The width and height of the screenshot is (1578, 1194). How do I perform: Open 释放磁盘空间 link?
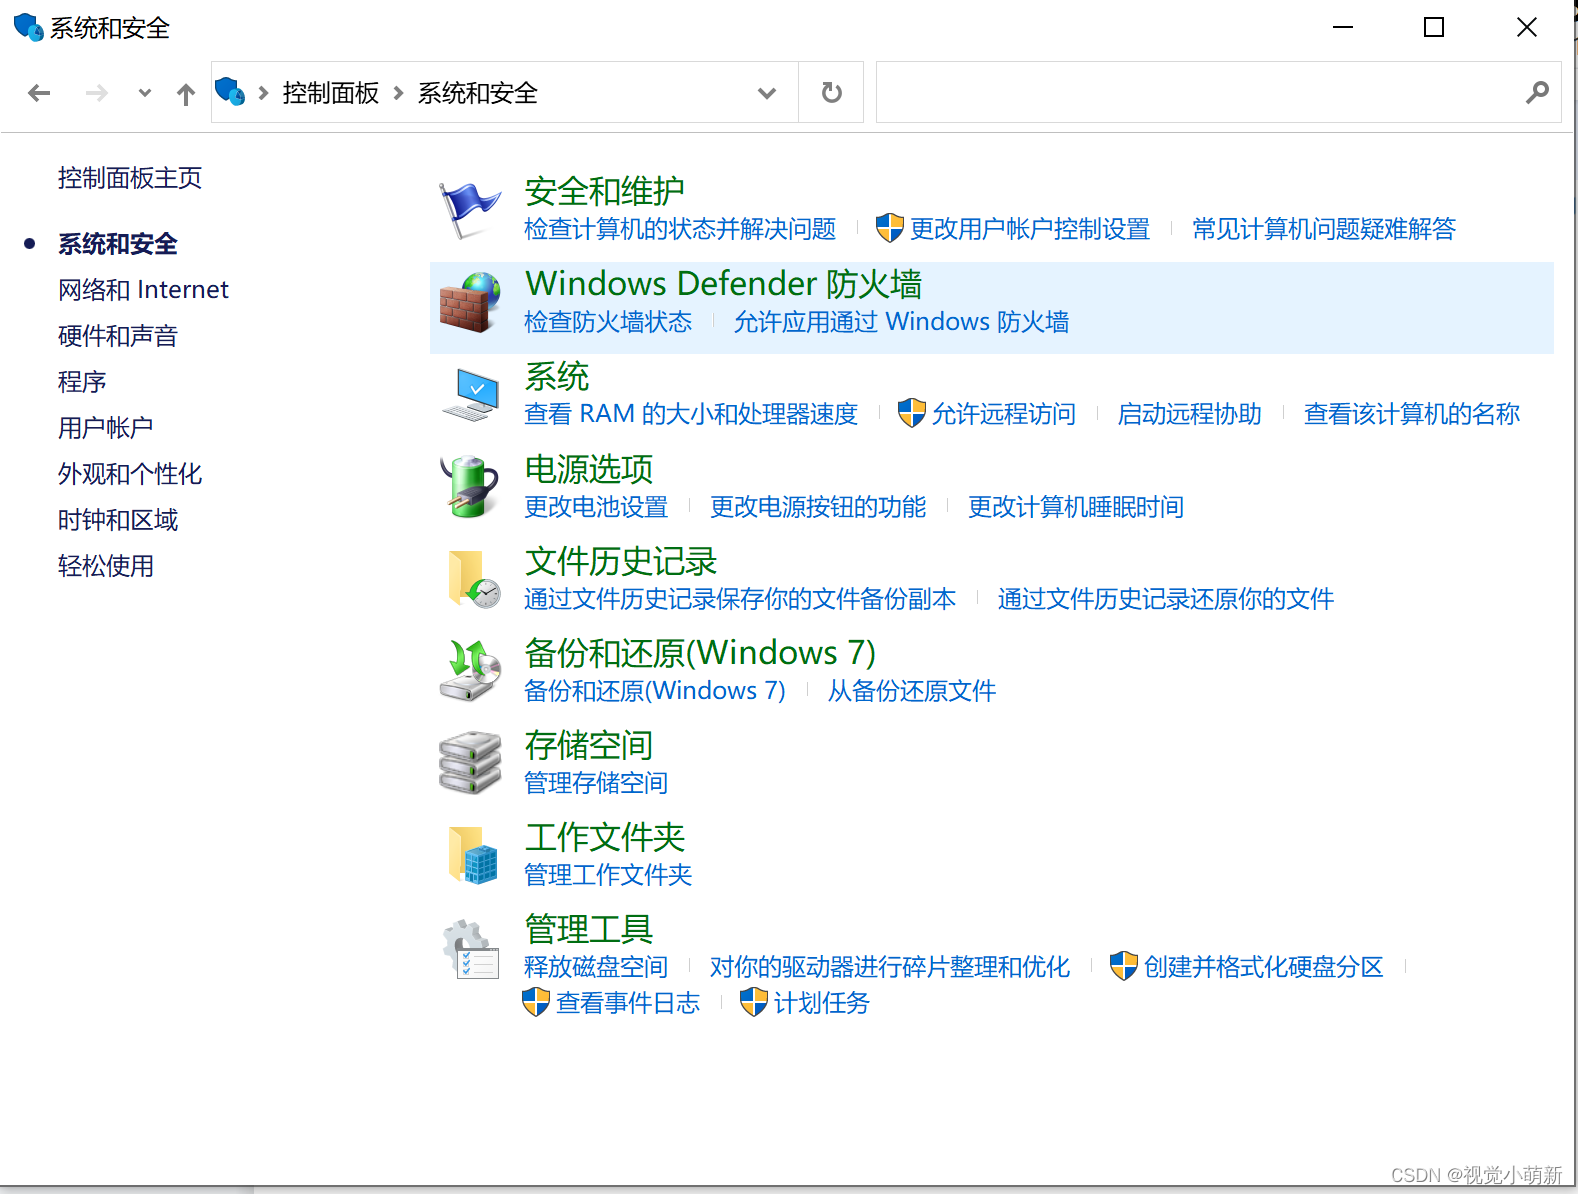[x=596, y=967]
